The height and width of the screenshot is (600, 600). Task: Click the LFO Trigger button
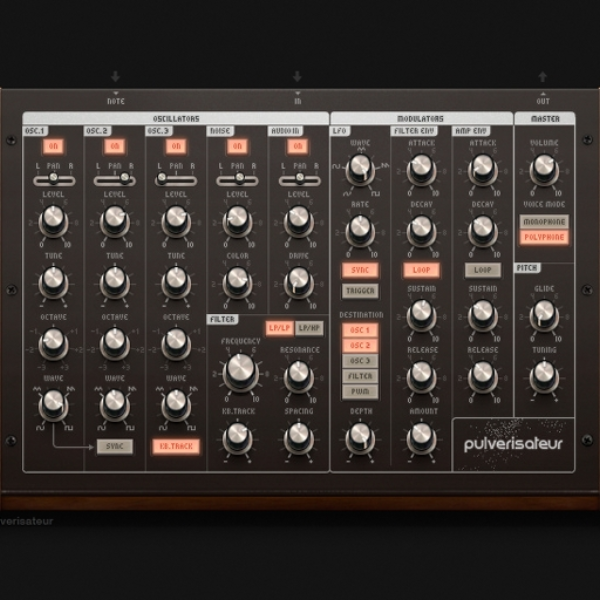(360, 291)
